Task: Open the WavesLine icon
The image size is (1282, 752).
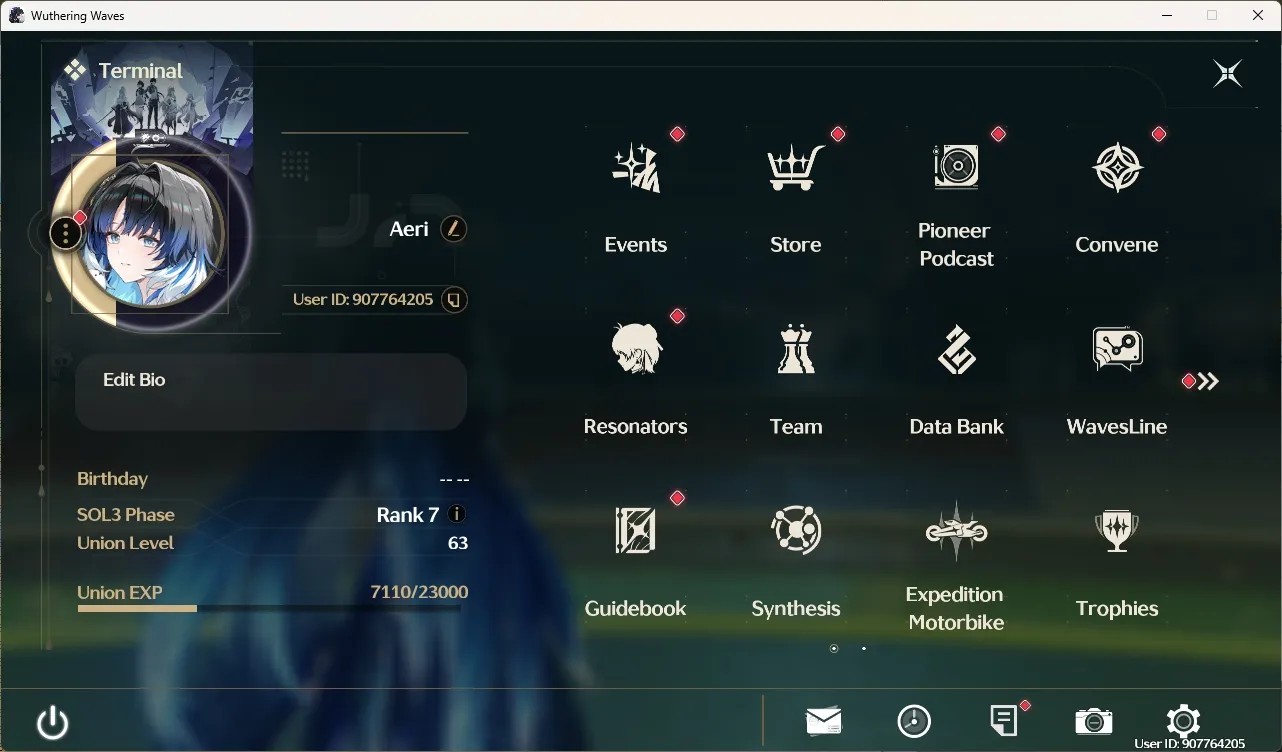Action: (1117, 349)
